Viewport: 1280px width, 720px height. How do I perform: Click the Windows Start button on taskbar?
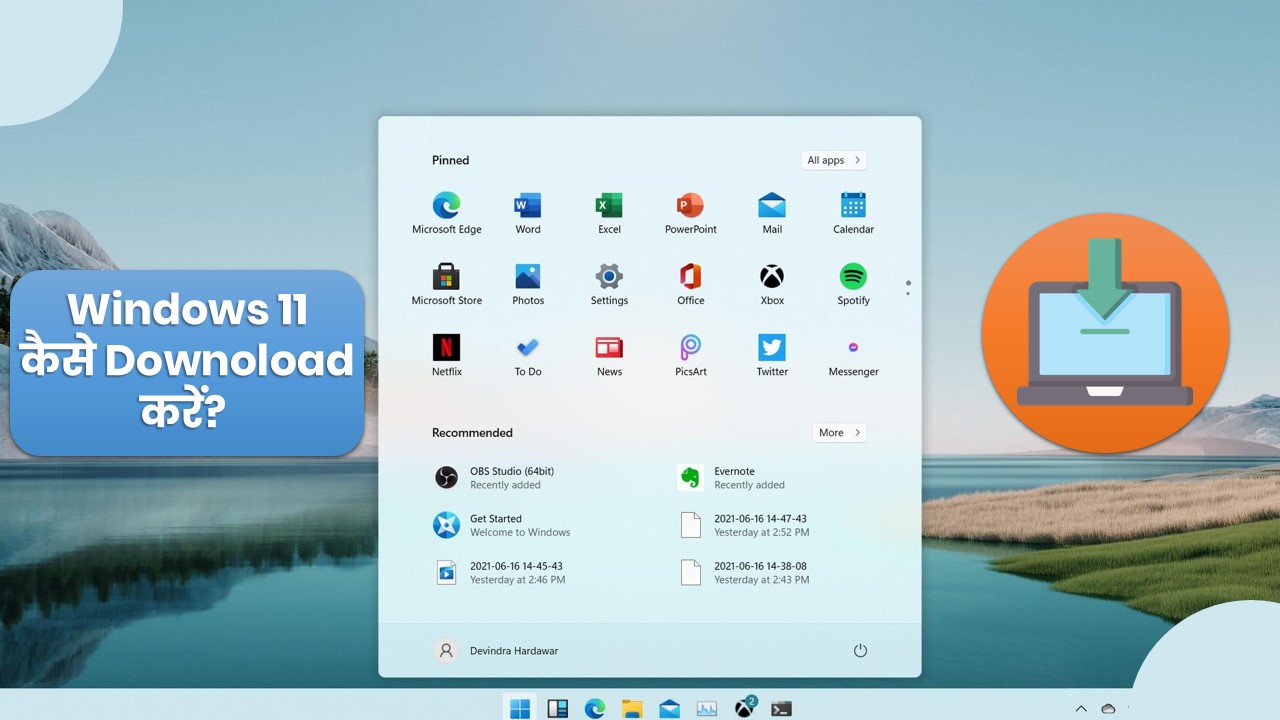pos(520,708)
